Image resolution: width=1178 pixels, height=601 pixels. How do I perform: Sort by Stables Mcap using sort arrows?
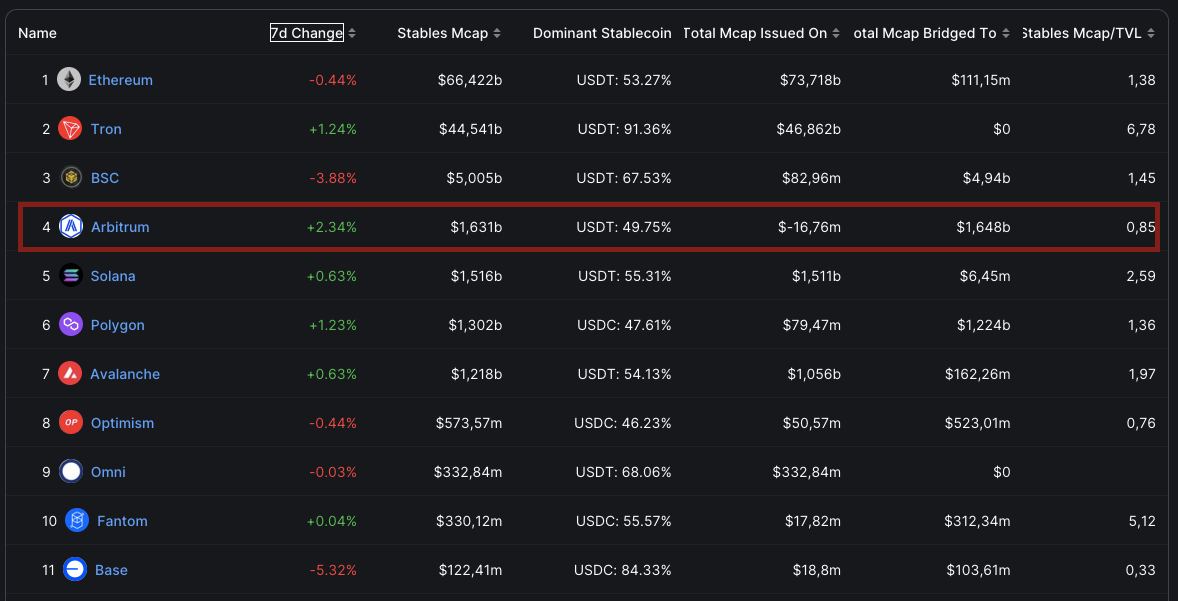tap(497, 33)
